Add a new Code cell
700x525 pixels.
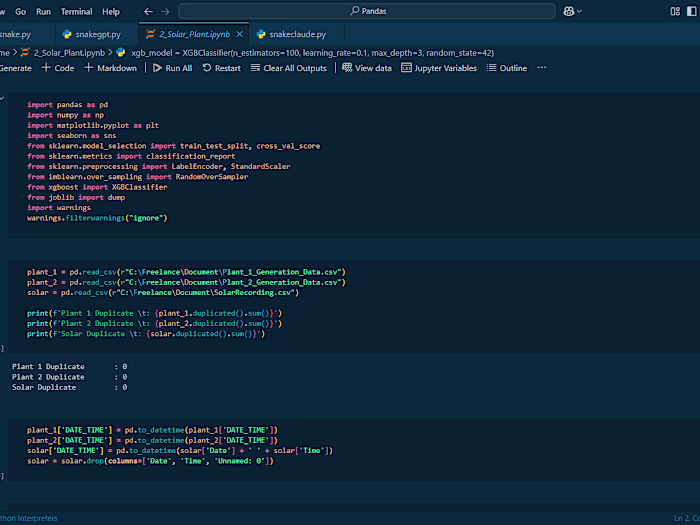(58, 68)
